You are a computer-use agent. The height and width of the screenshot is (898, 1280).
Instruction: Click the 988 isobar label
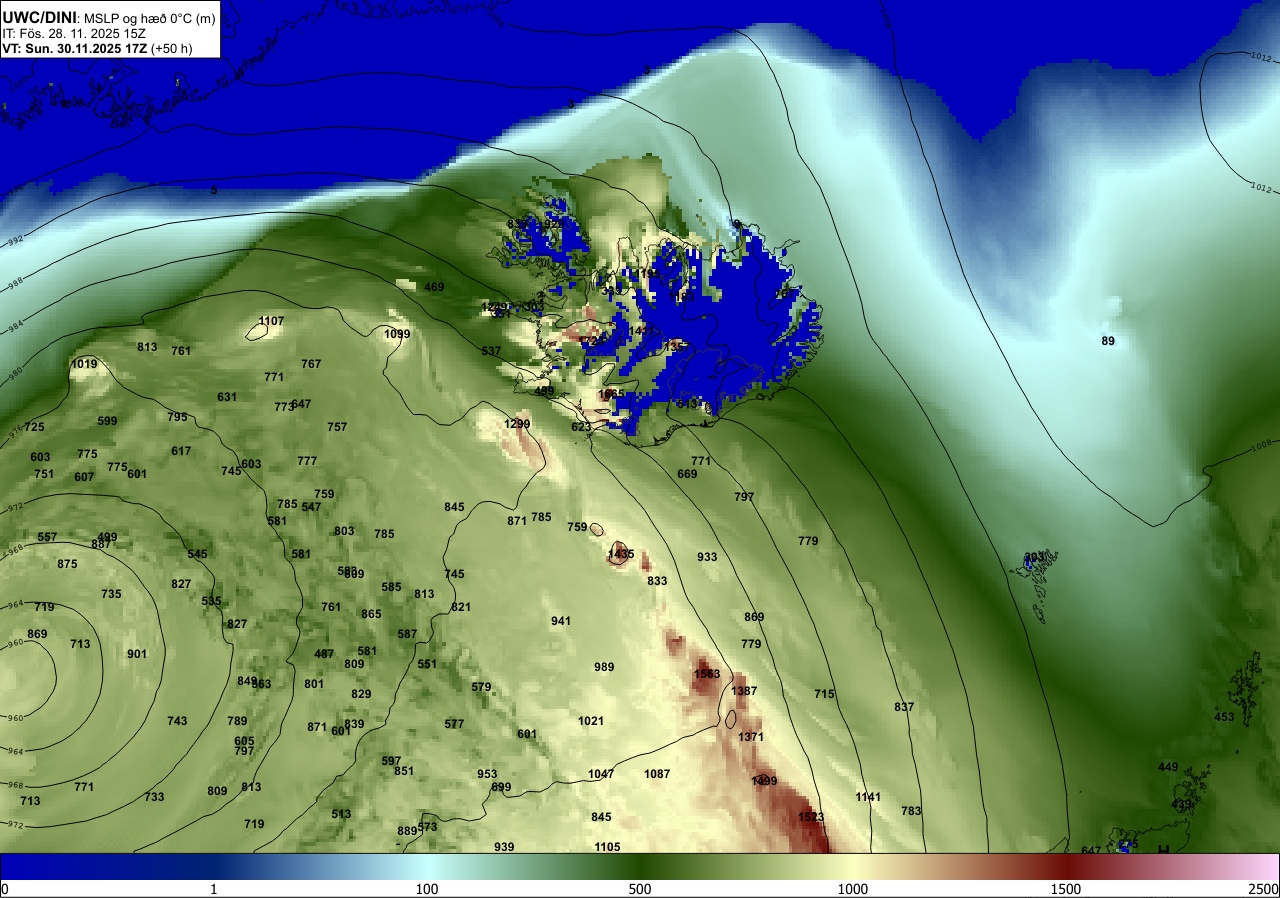pyautogui.click(x=15, y=284)
